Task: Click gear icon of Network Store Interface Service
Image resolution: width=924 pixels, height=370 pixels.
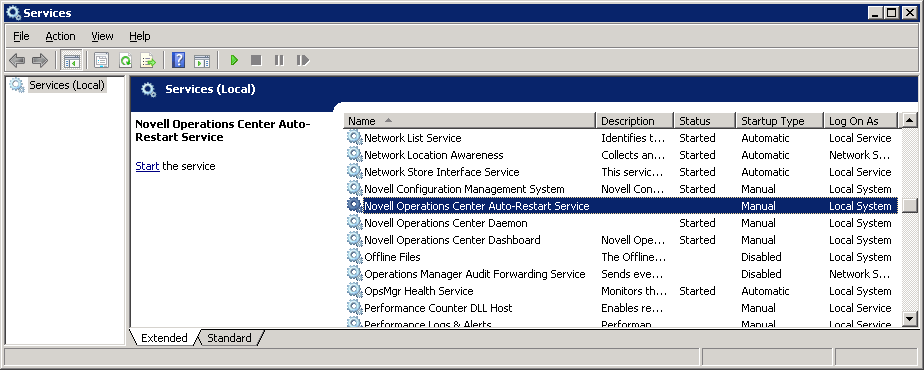Action: [354, 171]
